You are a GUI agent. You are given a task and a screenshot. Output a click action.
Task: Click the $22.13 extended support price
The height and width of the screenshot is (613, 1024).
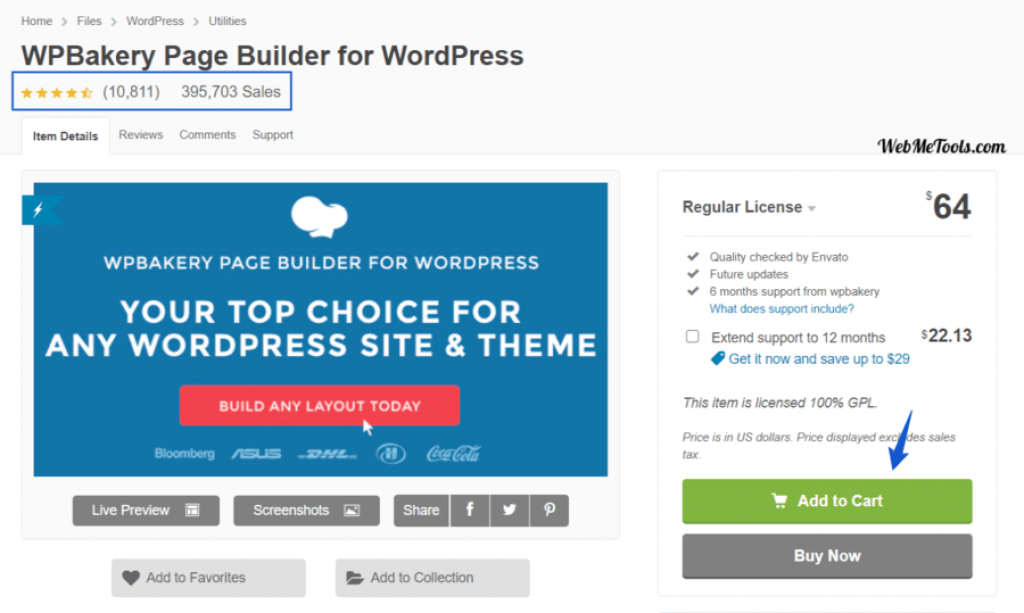[946, 336]
